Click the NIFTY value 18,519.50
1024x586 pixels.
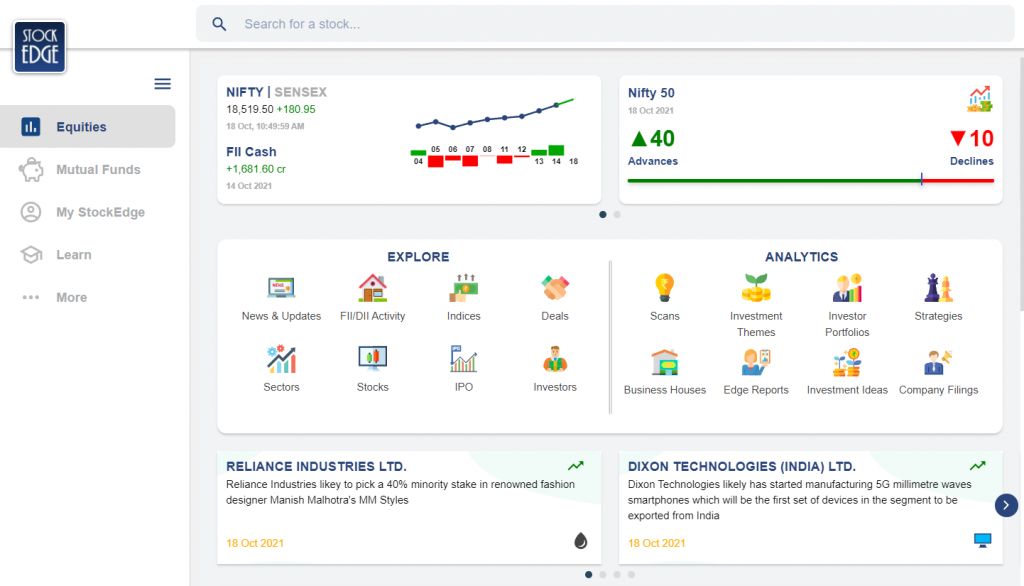(249, 109)
